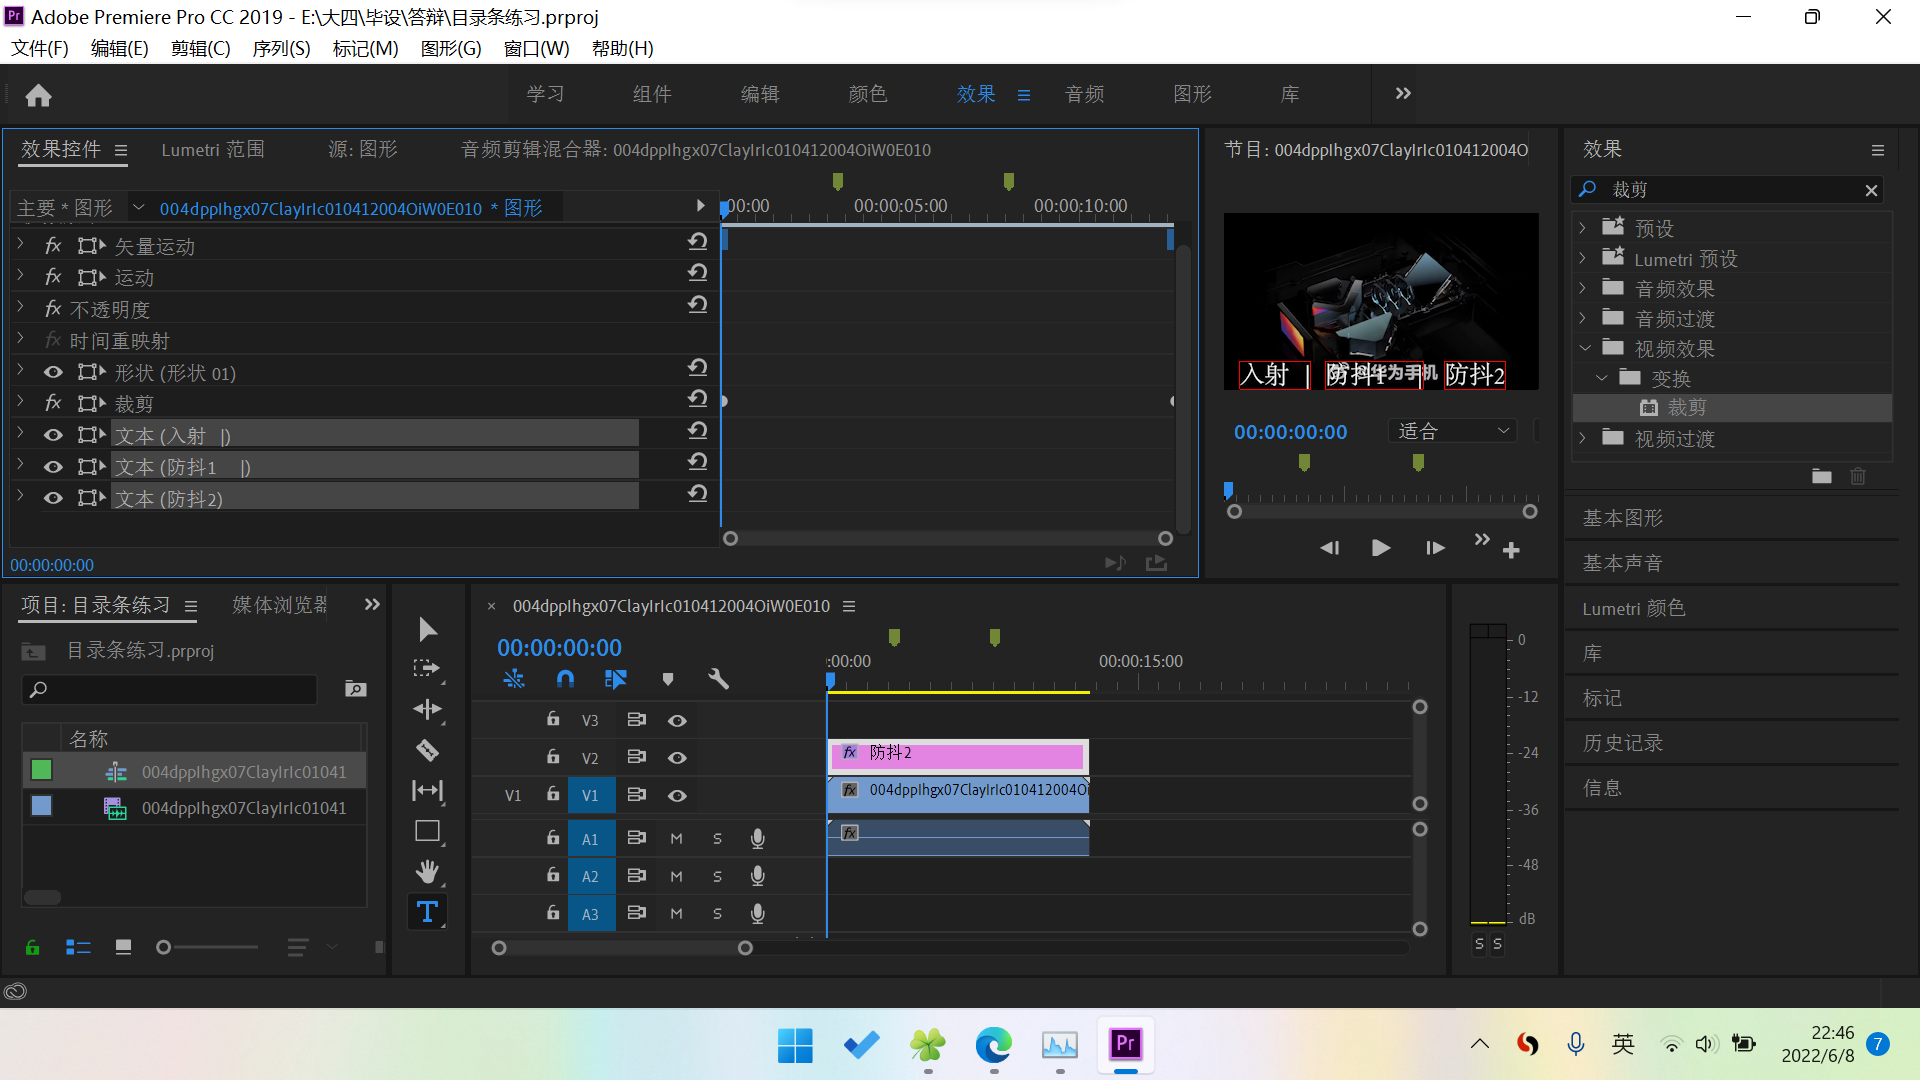Click the Home icon

click(38, 95)
